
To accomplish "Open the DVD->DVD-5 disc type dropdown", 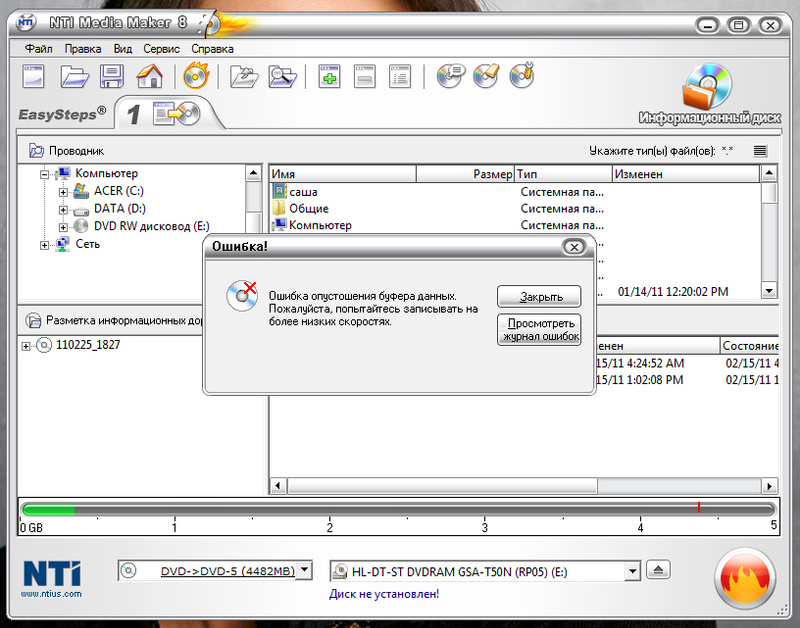I will pyautogui.click(x=304, y=570).
